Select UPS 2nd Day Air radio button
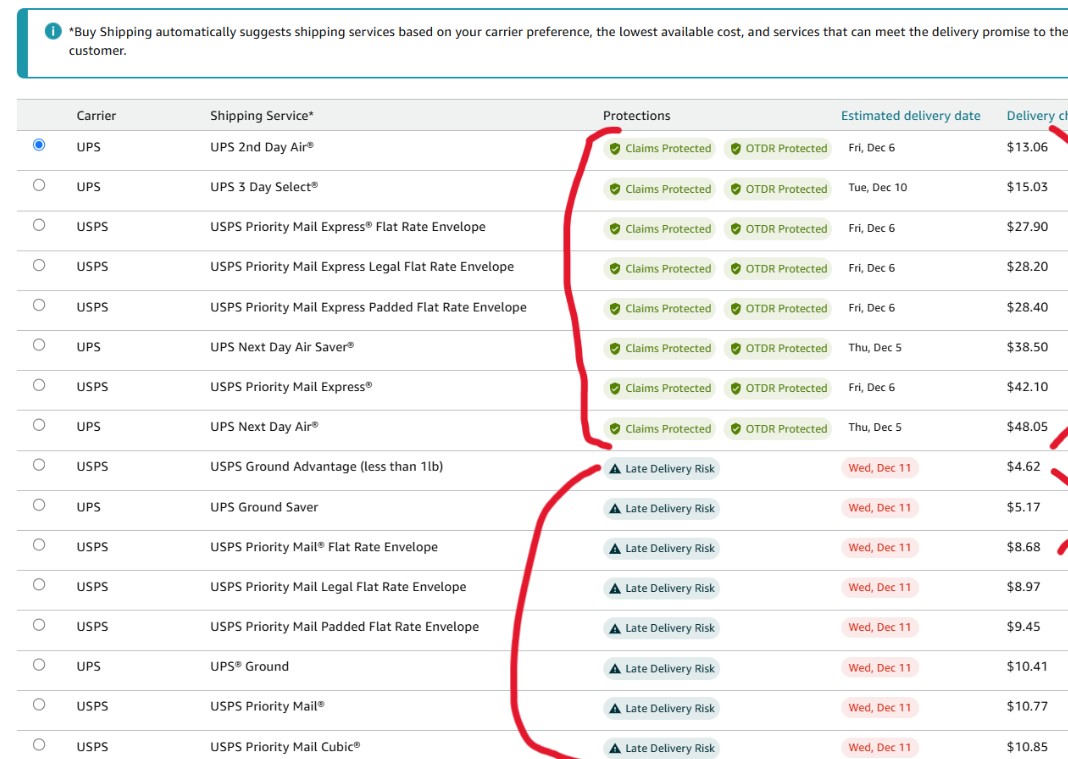1068x759 pixels. pos(39,144)
